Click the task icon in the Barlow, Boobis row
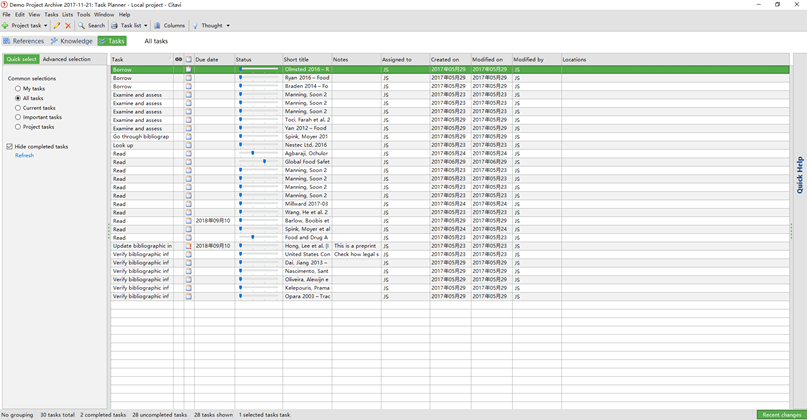Image resolution: width=807 pixels, height=420 pixels. (x=189, y=221)
